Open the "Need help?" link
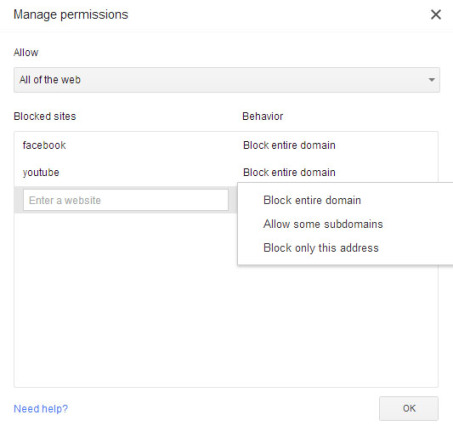This screenshot has height=432, width=453. (41, 409)
